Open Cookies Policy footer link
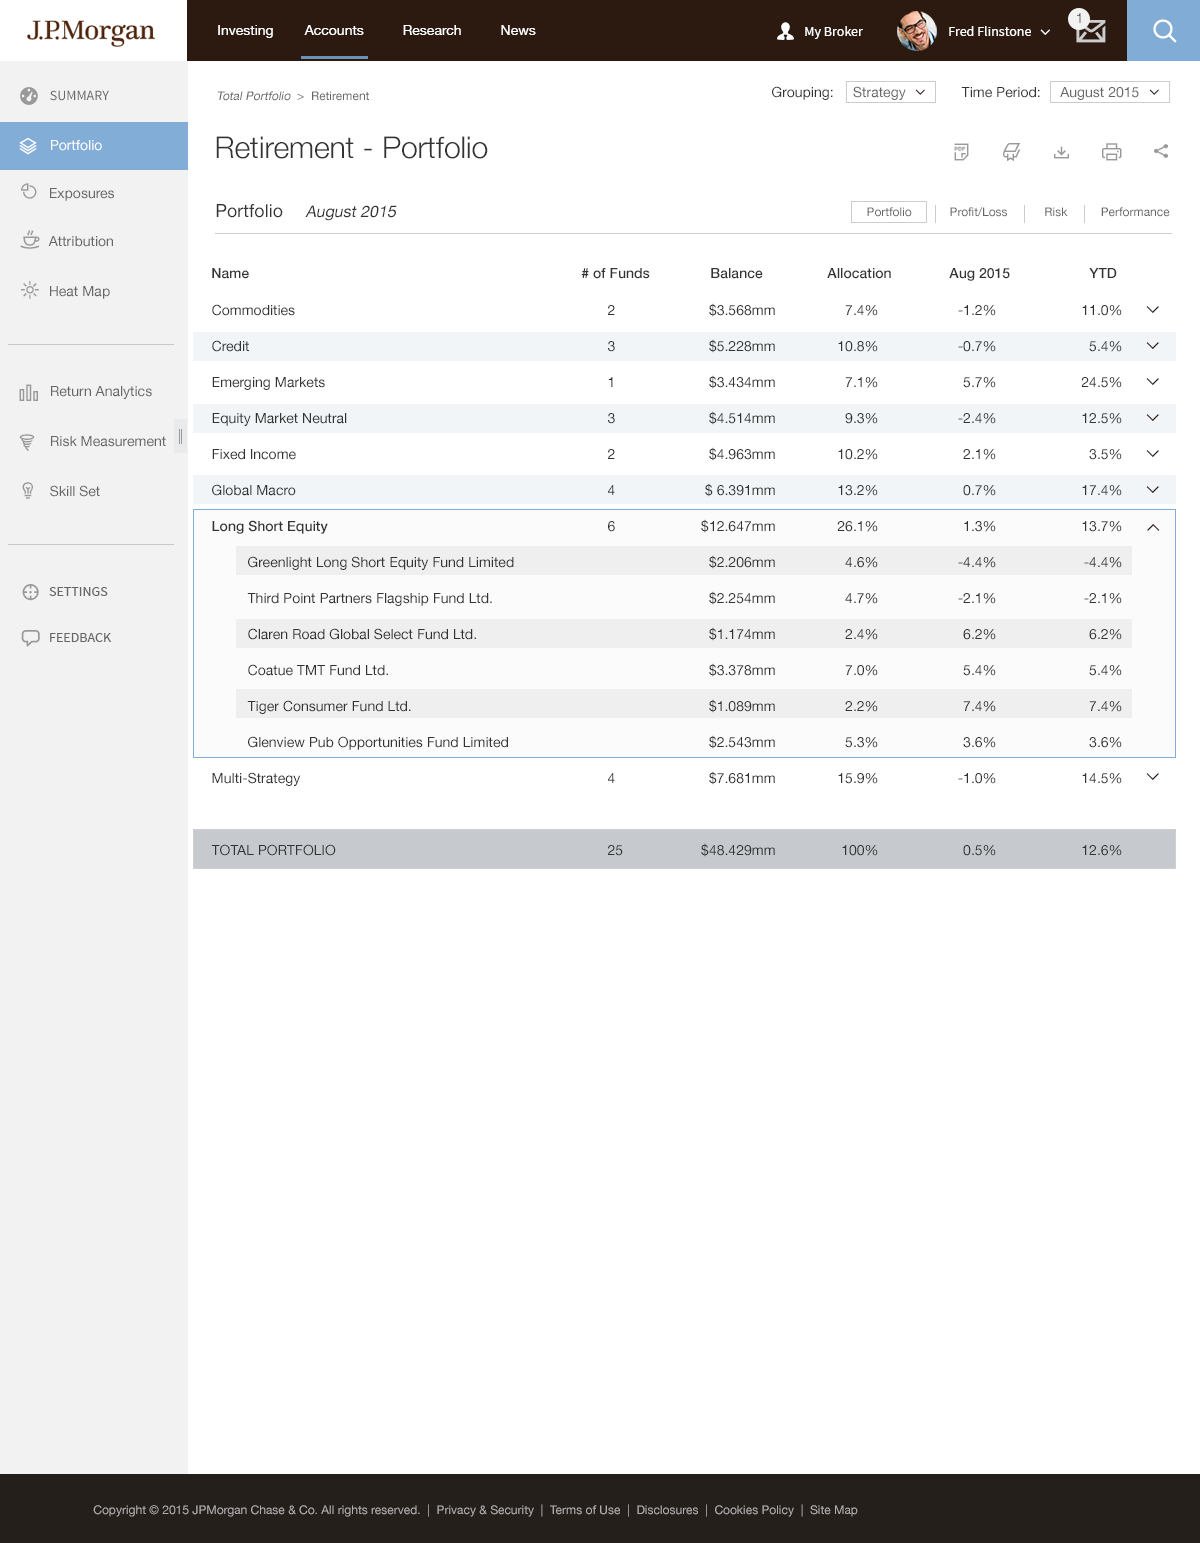 pyautogui.click(x=754, y=1510)
